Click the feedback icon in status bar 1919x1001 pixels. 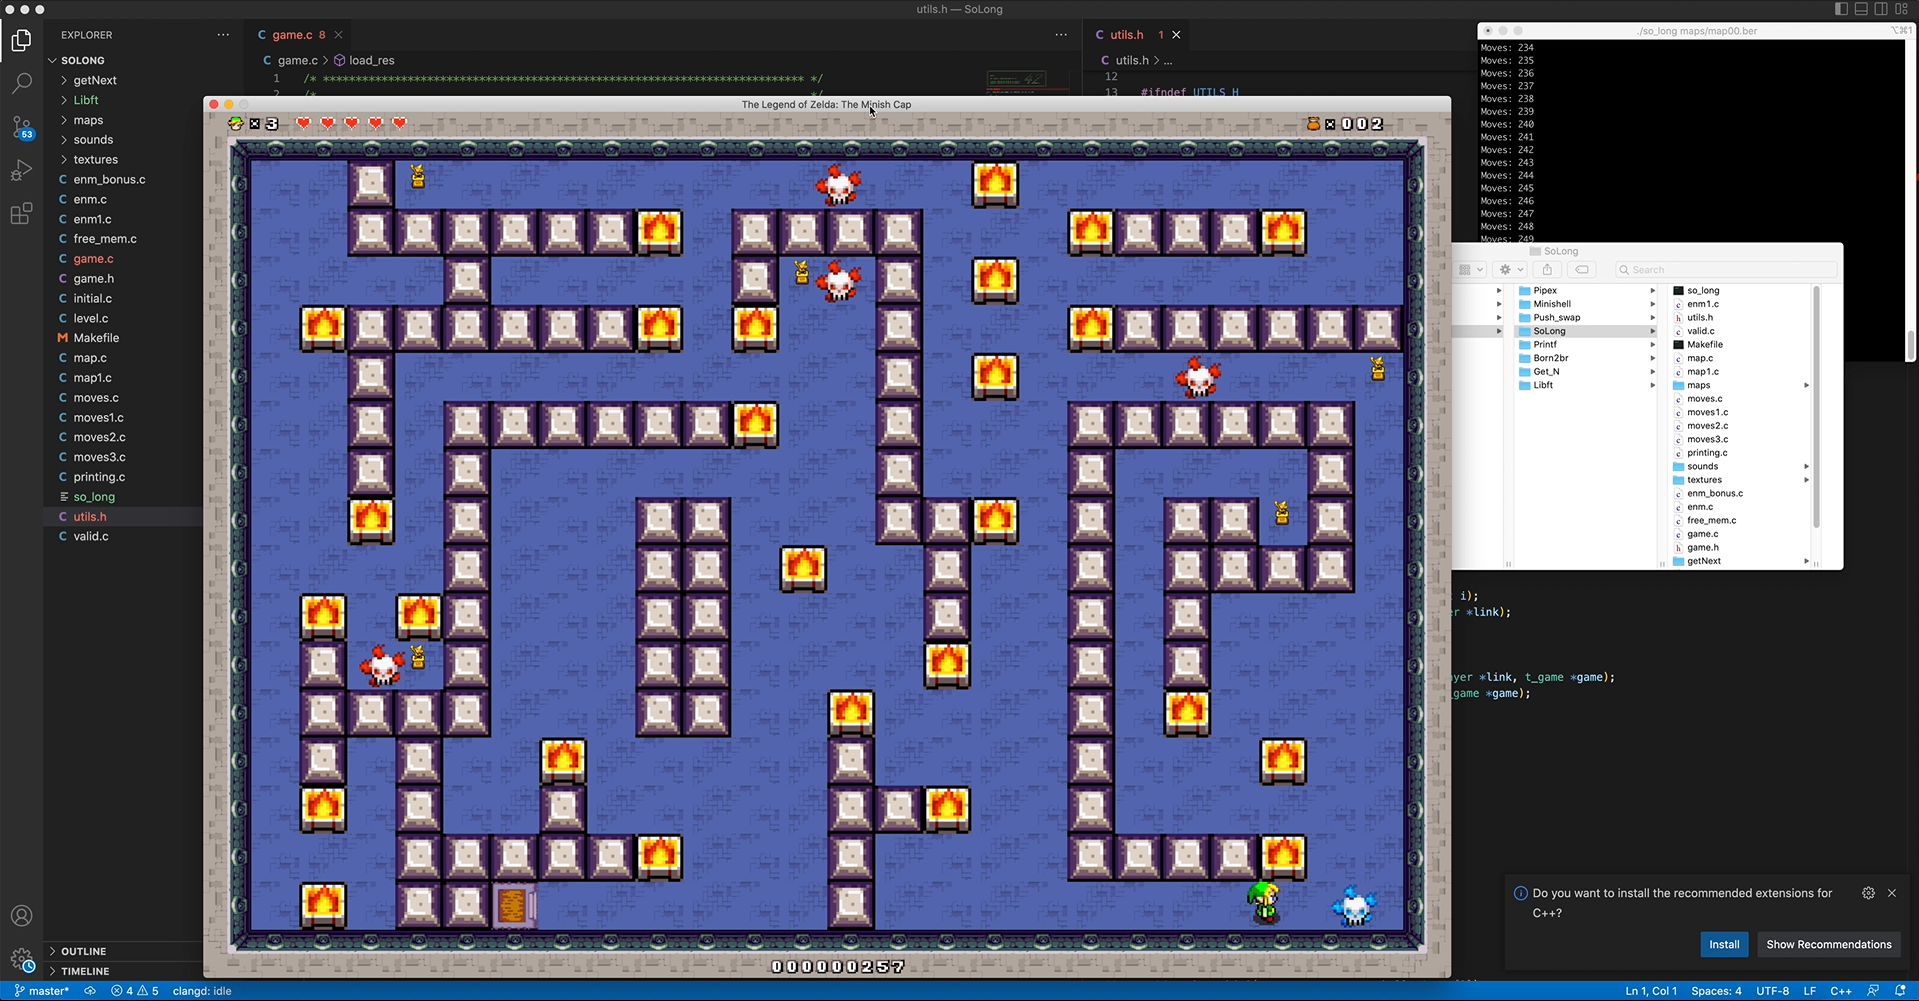point(1873,991)
